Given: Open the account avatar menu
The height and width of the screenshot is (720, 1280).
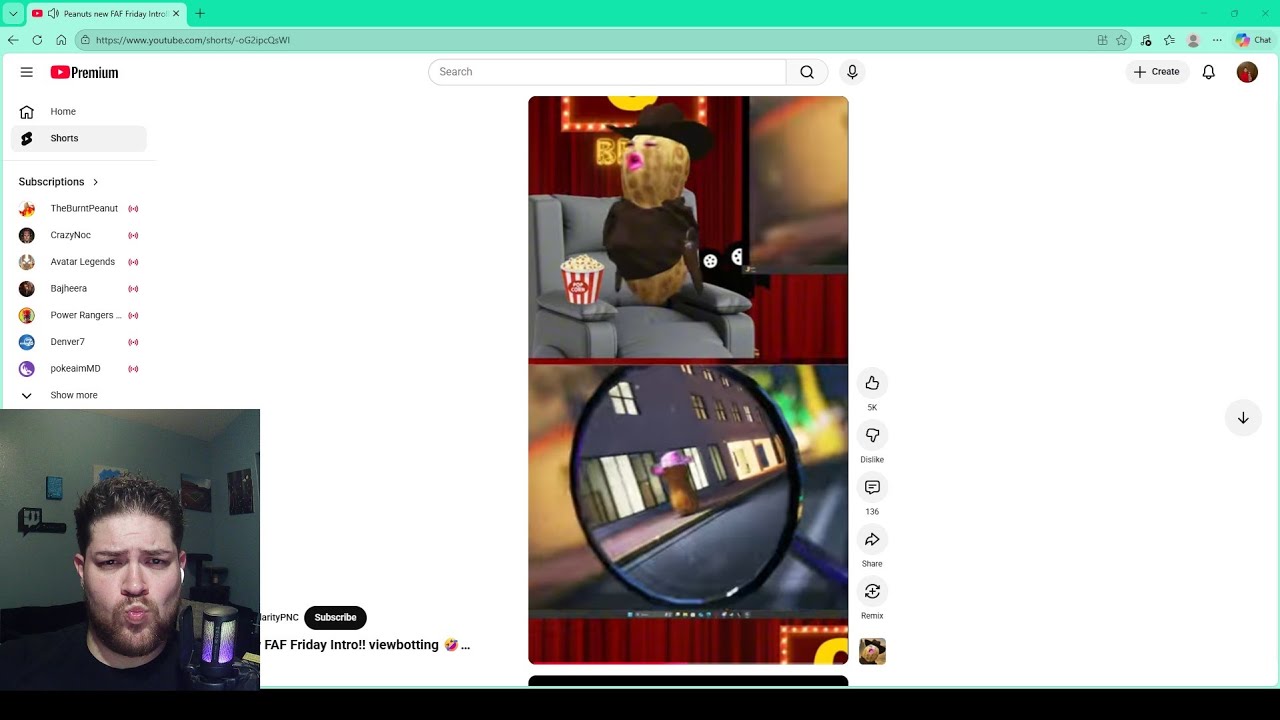Looking at the screenshot, I should pos(1247,72).
